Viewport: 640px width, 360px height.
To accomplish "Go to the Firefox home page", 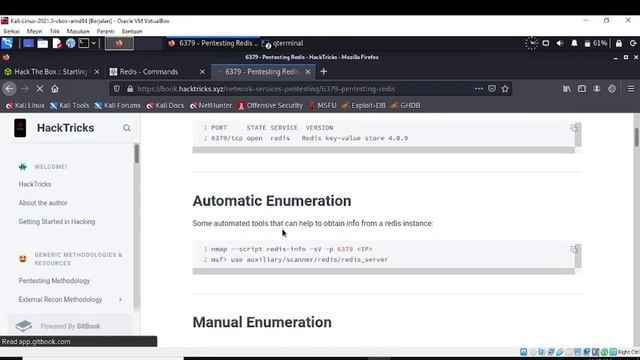I will pos(55,89).
